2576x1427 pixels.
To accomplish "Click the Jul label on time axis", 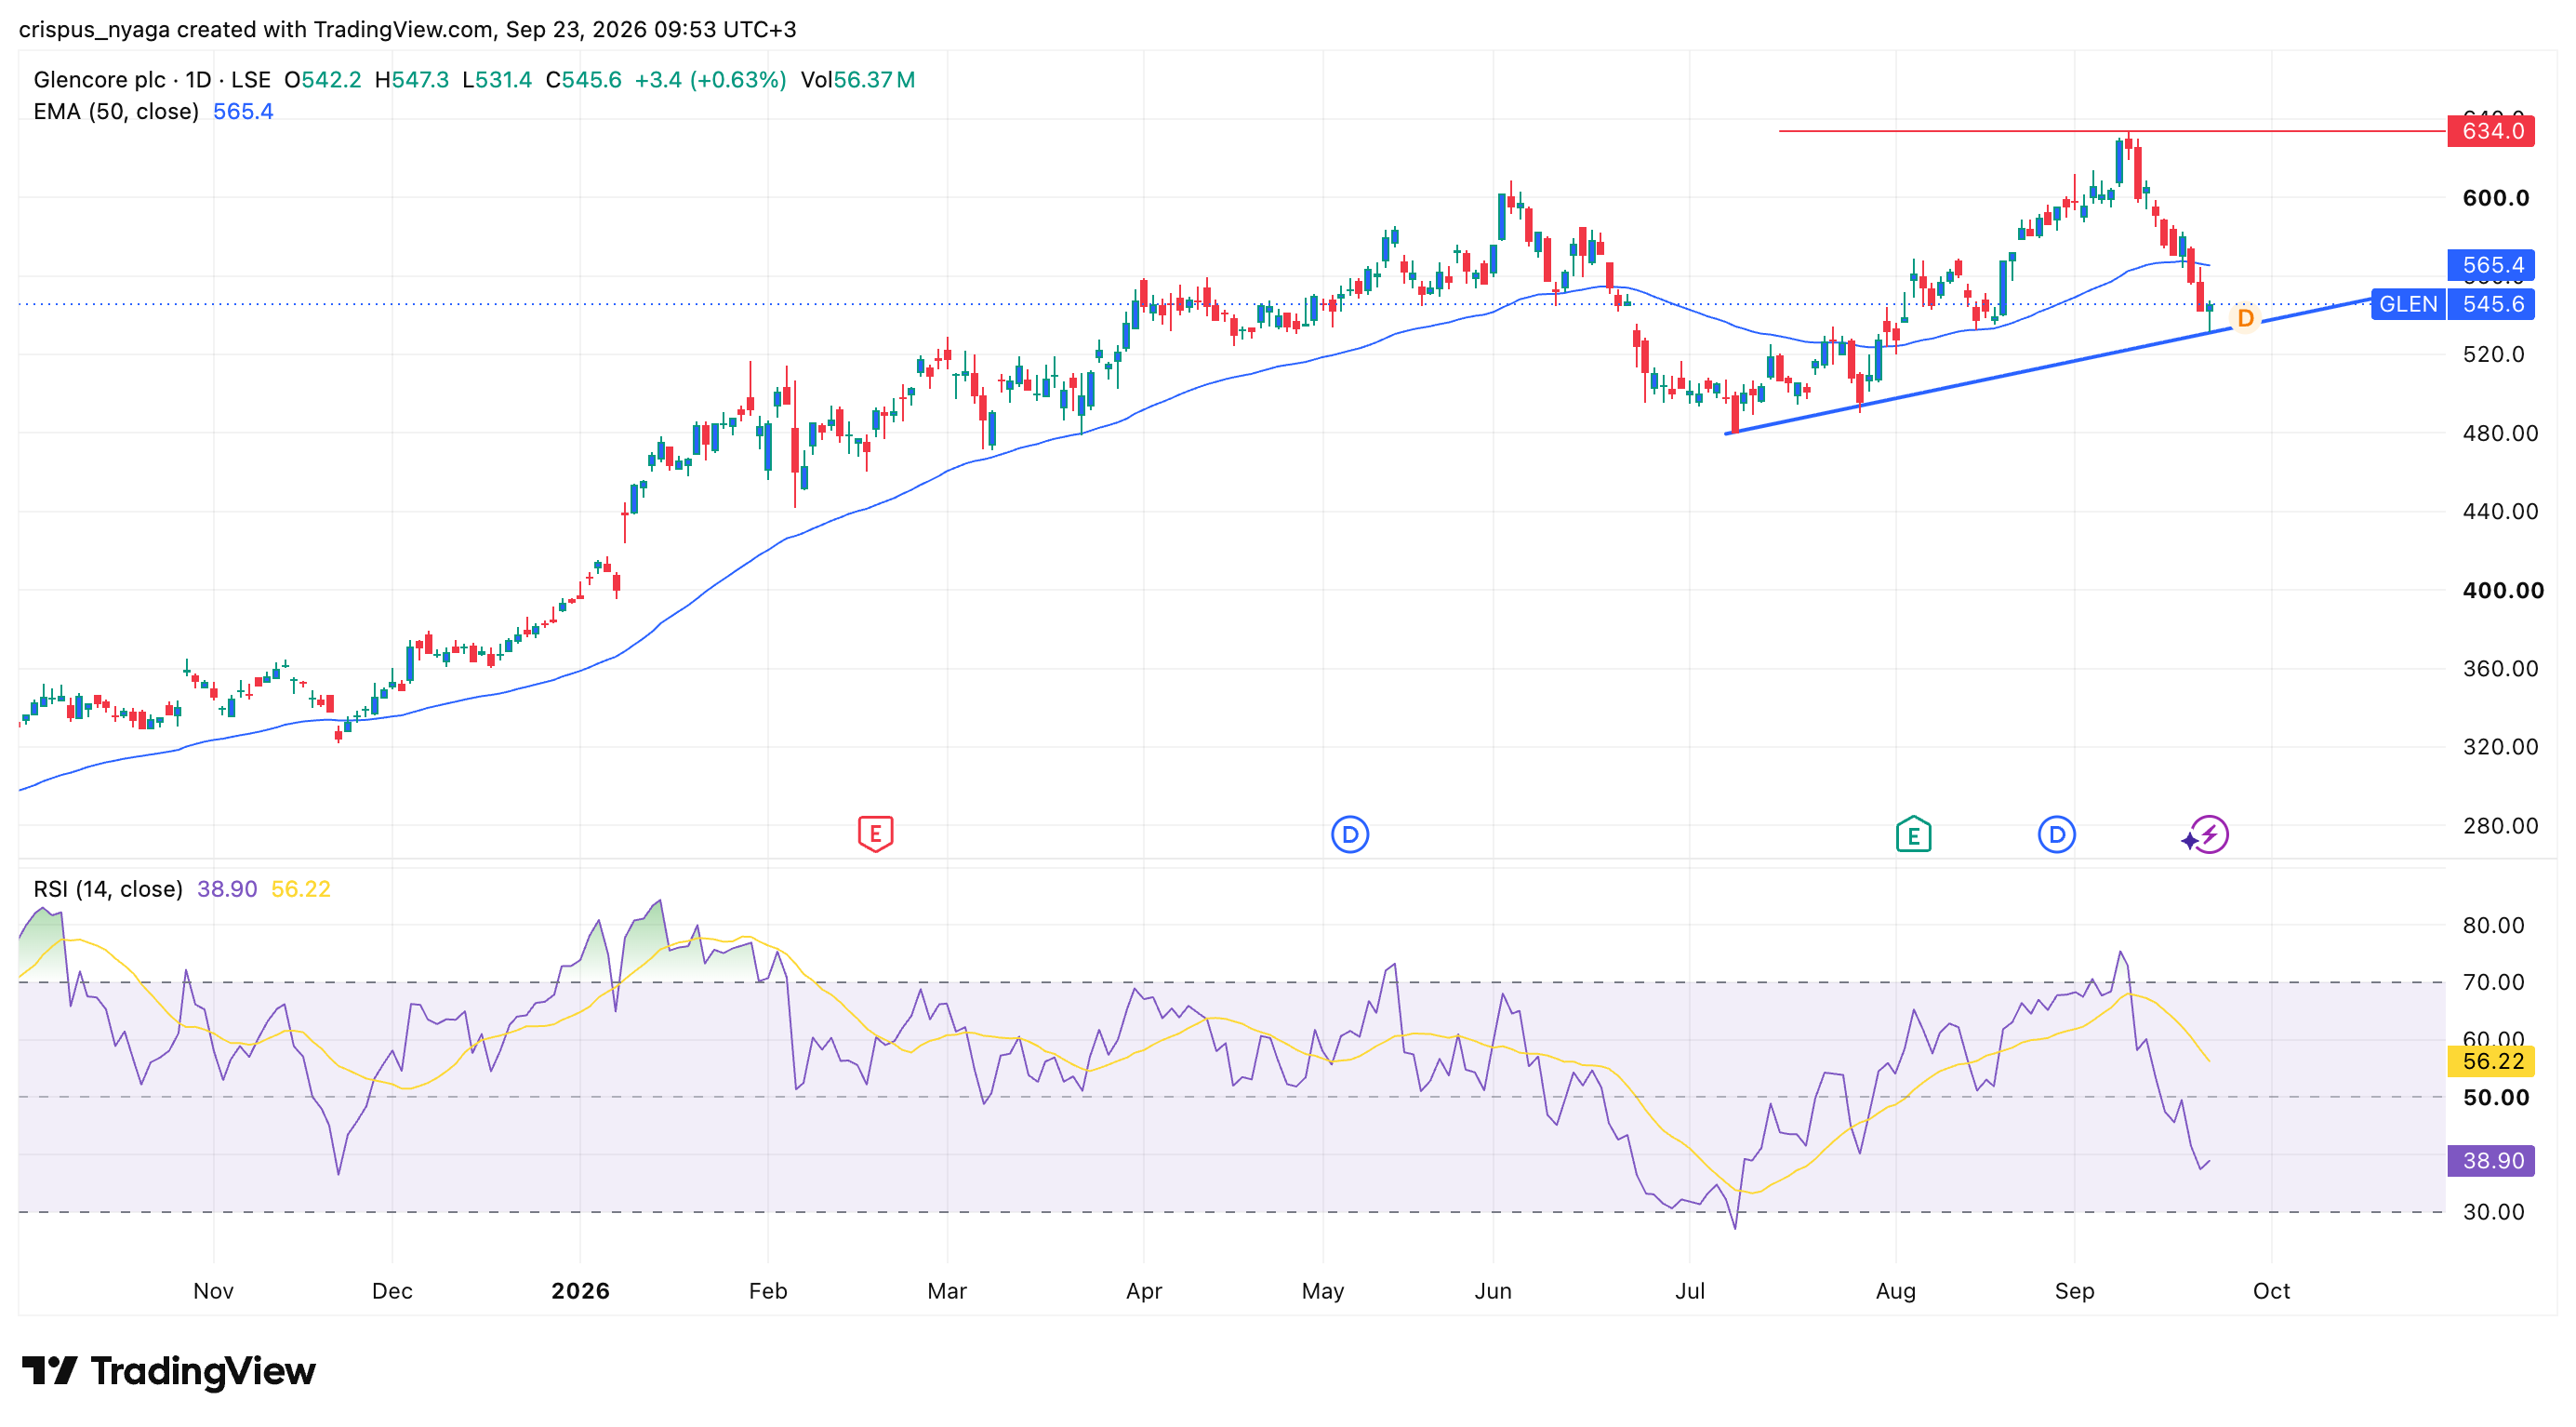I will [1690, 1291].
